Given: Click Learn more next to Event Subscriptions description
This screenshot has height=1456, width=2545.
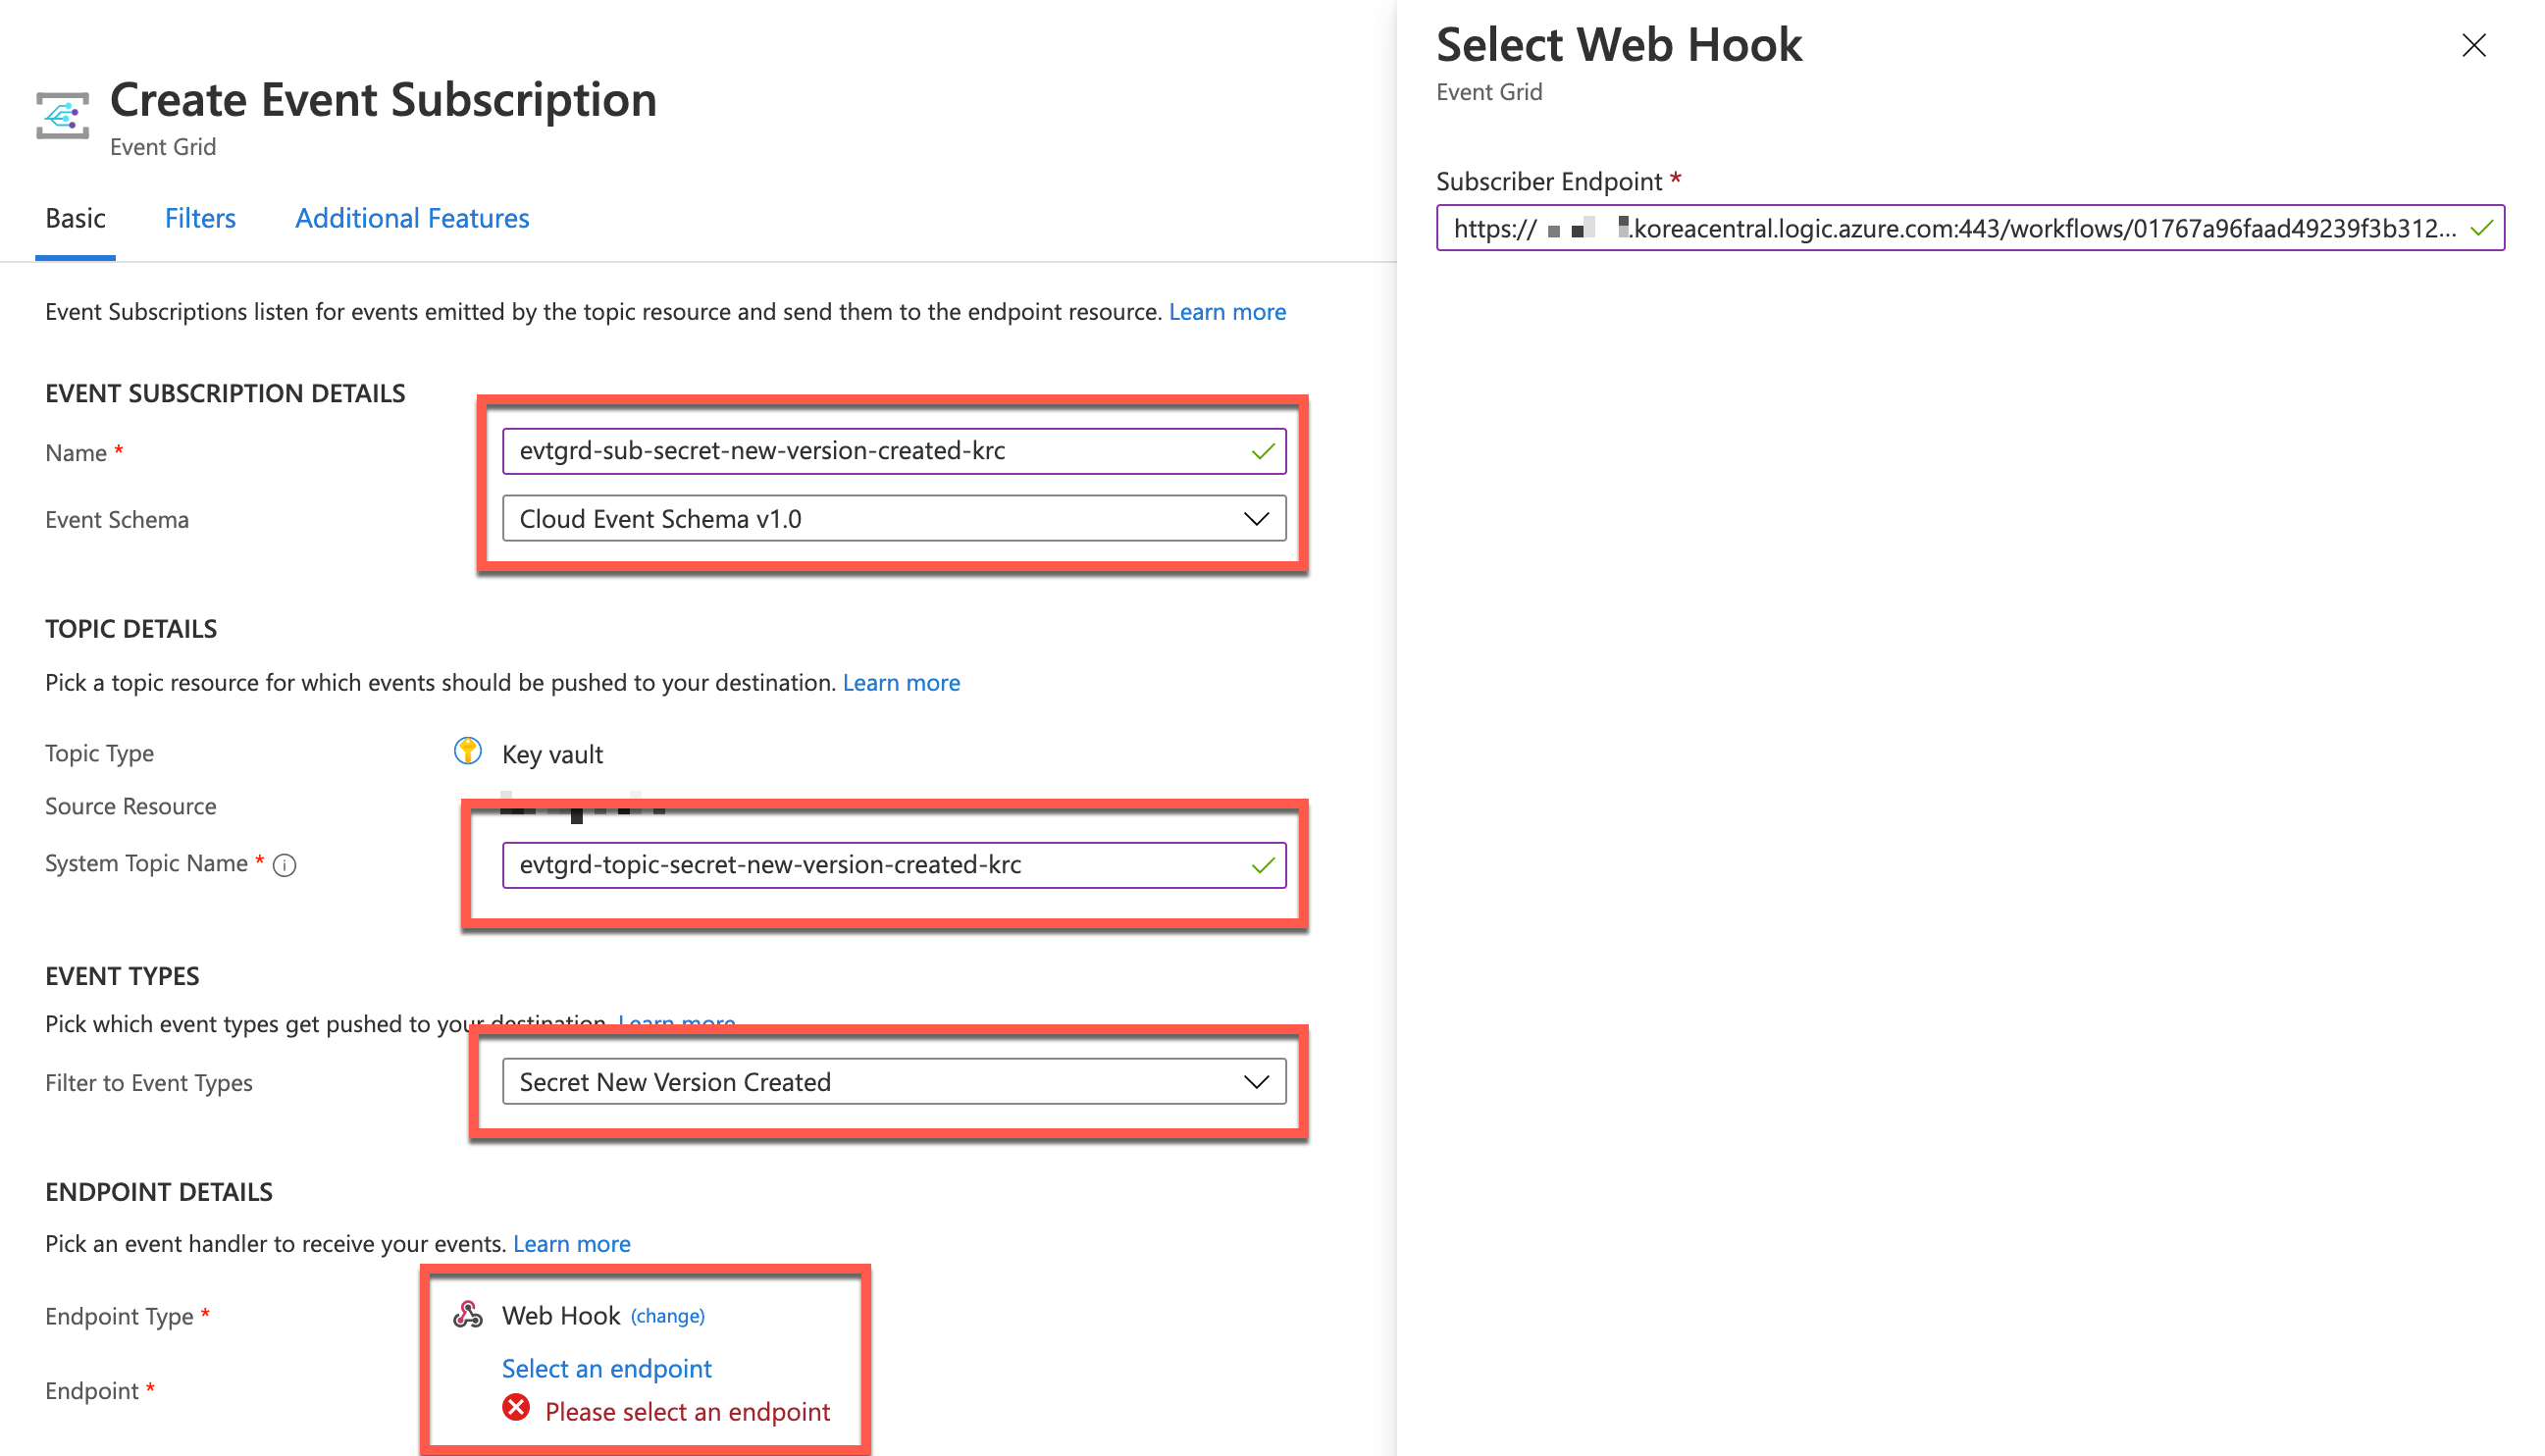Looking at the screenshot, I should [1226, 312].
